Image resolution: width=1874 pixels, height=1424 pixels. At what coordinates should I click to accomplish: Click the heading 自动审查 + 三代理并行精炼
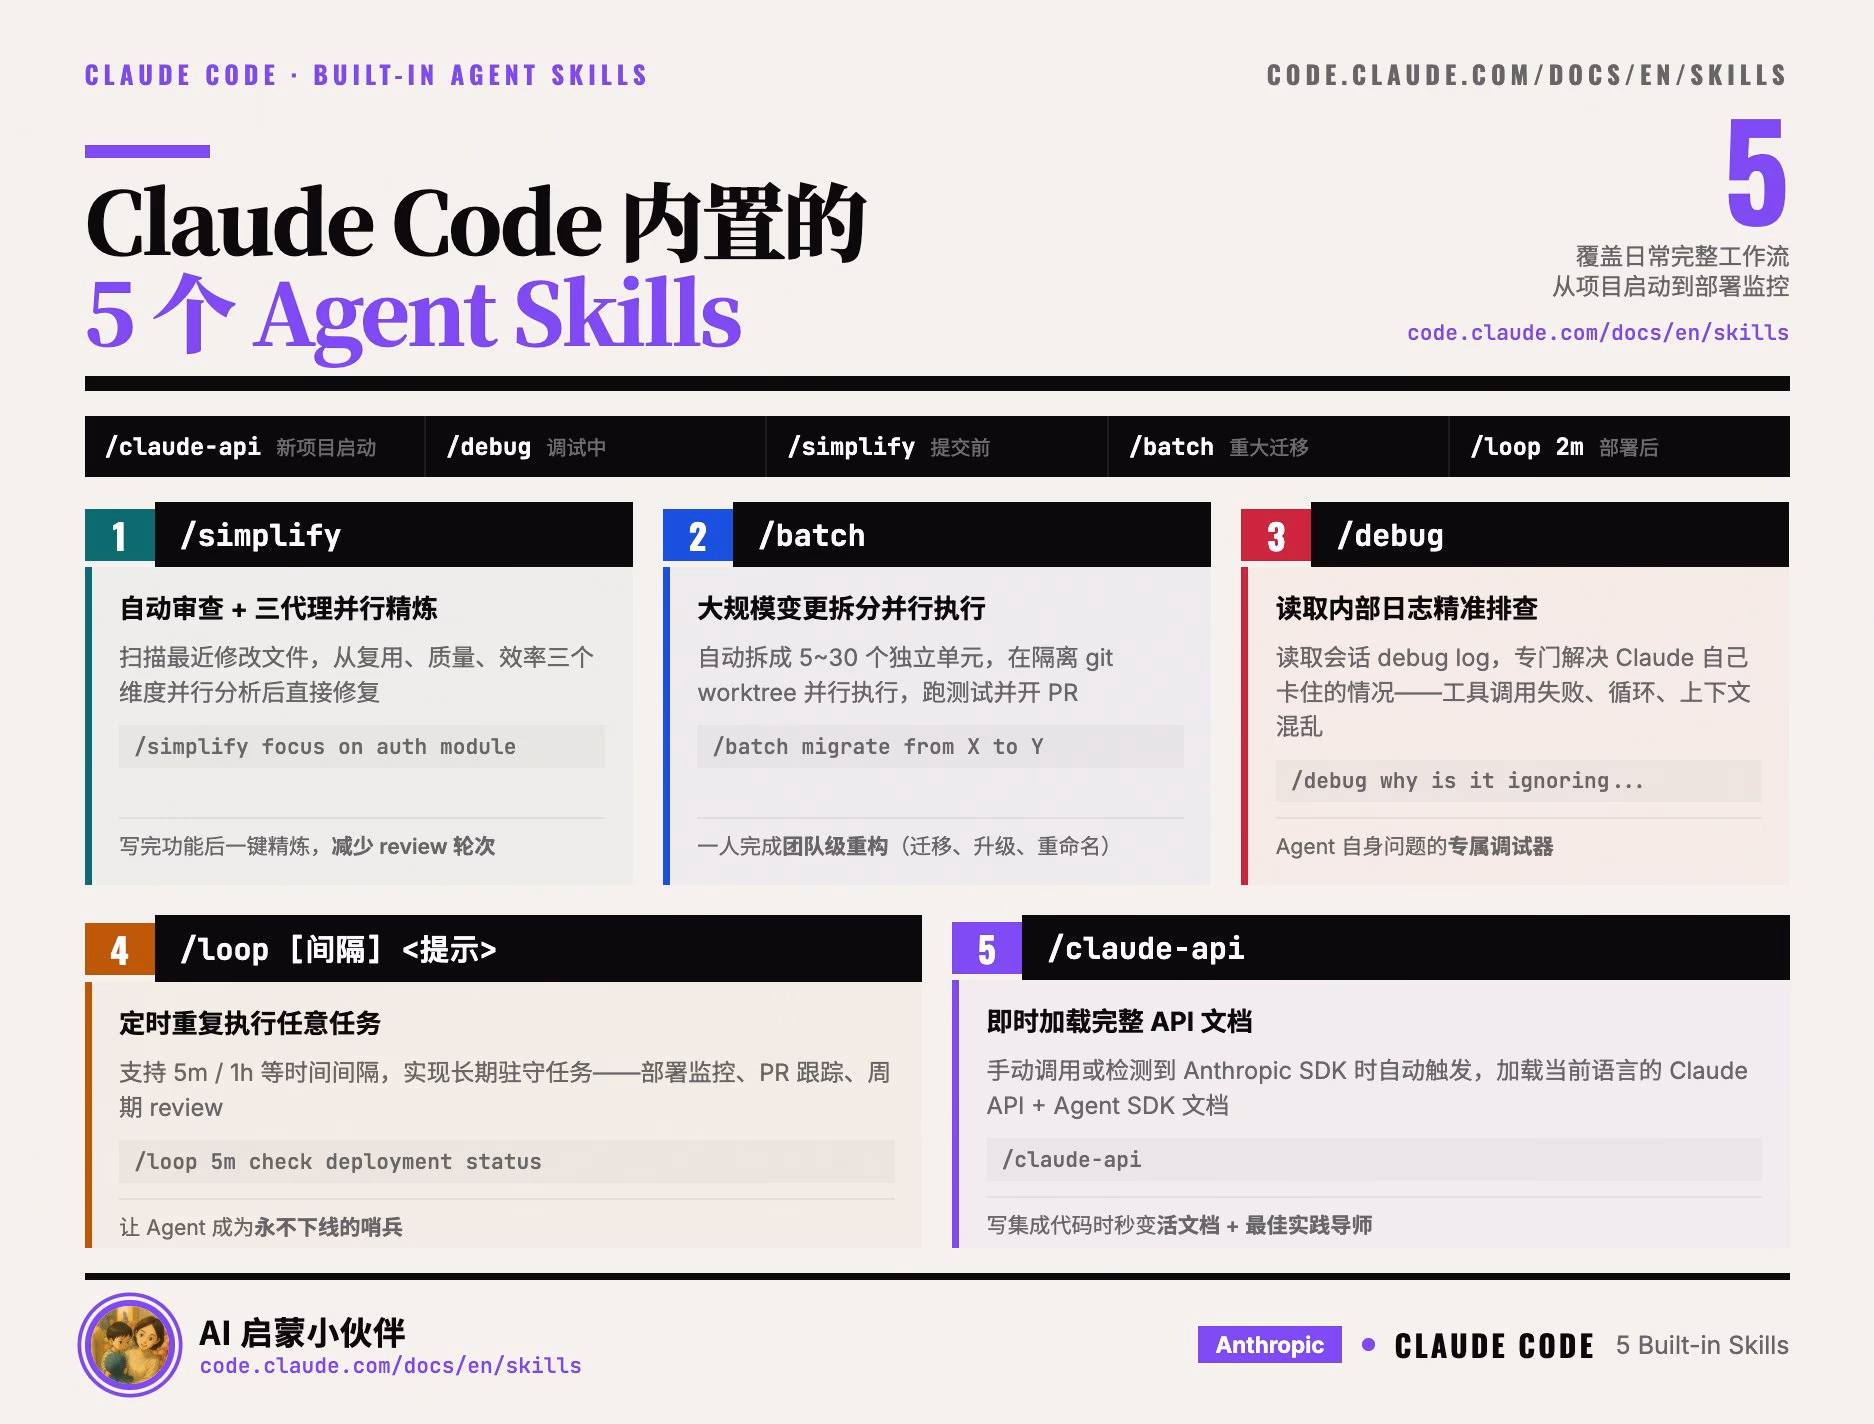click(279, 608)
